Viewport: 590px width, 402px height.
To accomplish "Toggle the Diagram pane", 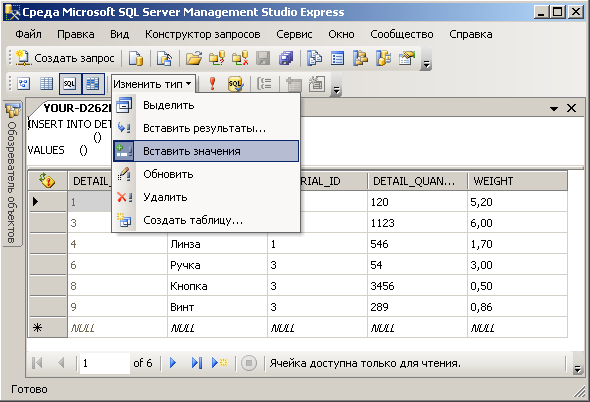I will [24, 84].
